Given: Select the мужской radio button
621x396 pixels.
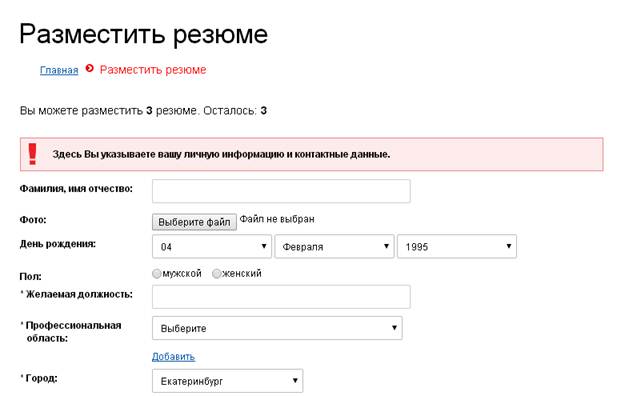Looking at the screenshot, I should 157,274.
